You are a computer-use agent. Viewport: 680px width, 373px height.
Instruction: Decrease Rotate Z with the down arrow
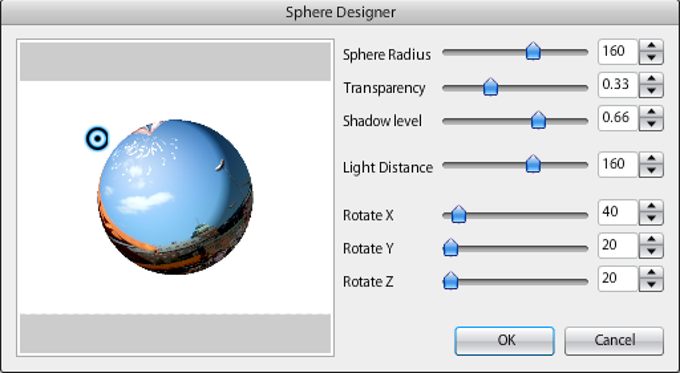651,285
